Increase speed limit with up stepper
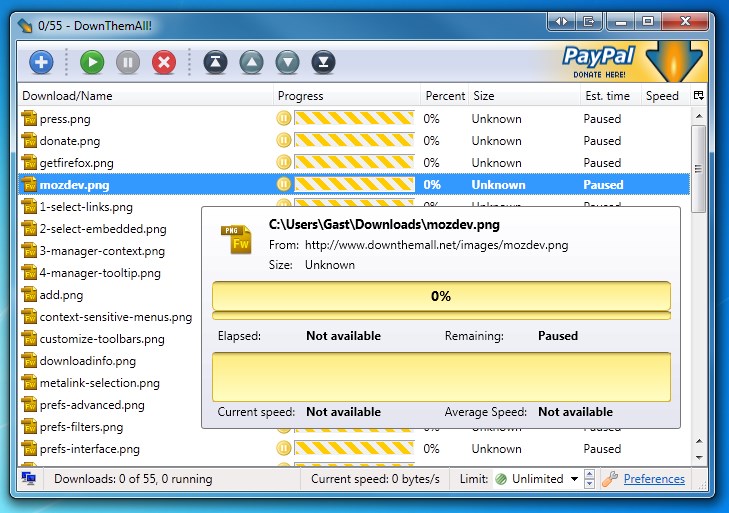The height and width of the screenshot is (513, 729). (x=590, y=474)
